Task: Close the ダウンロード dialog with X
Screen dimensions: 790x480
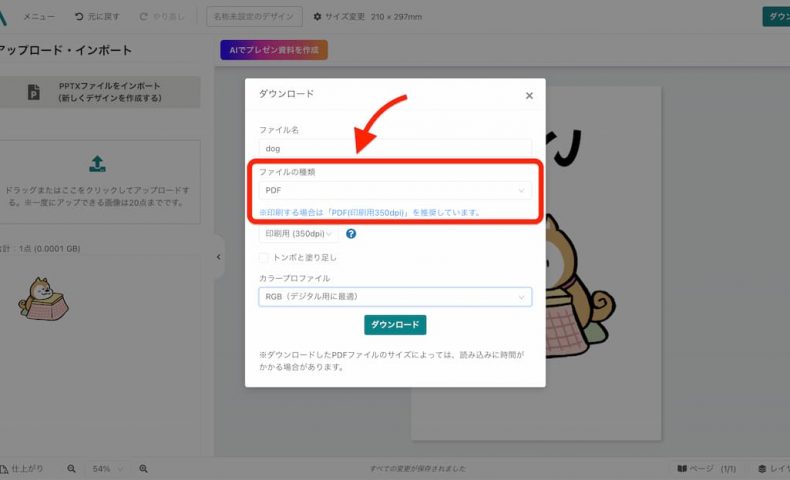Action: 529,96
